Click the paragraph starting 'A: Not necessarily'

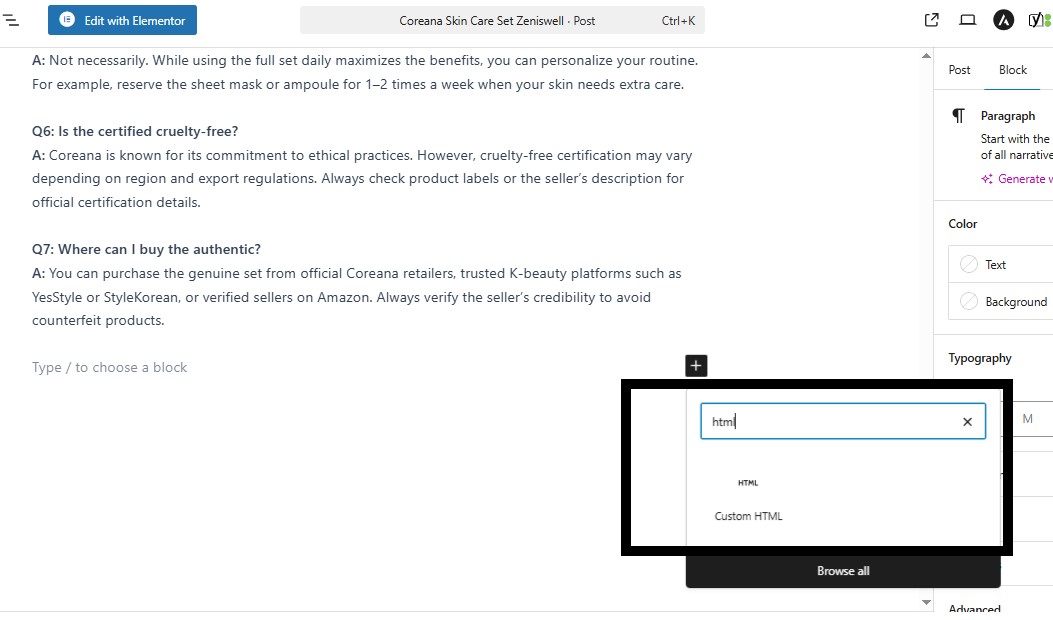pyautogui.click(x=365, y=73)
